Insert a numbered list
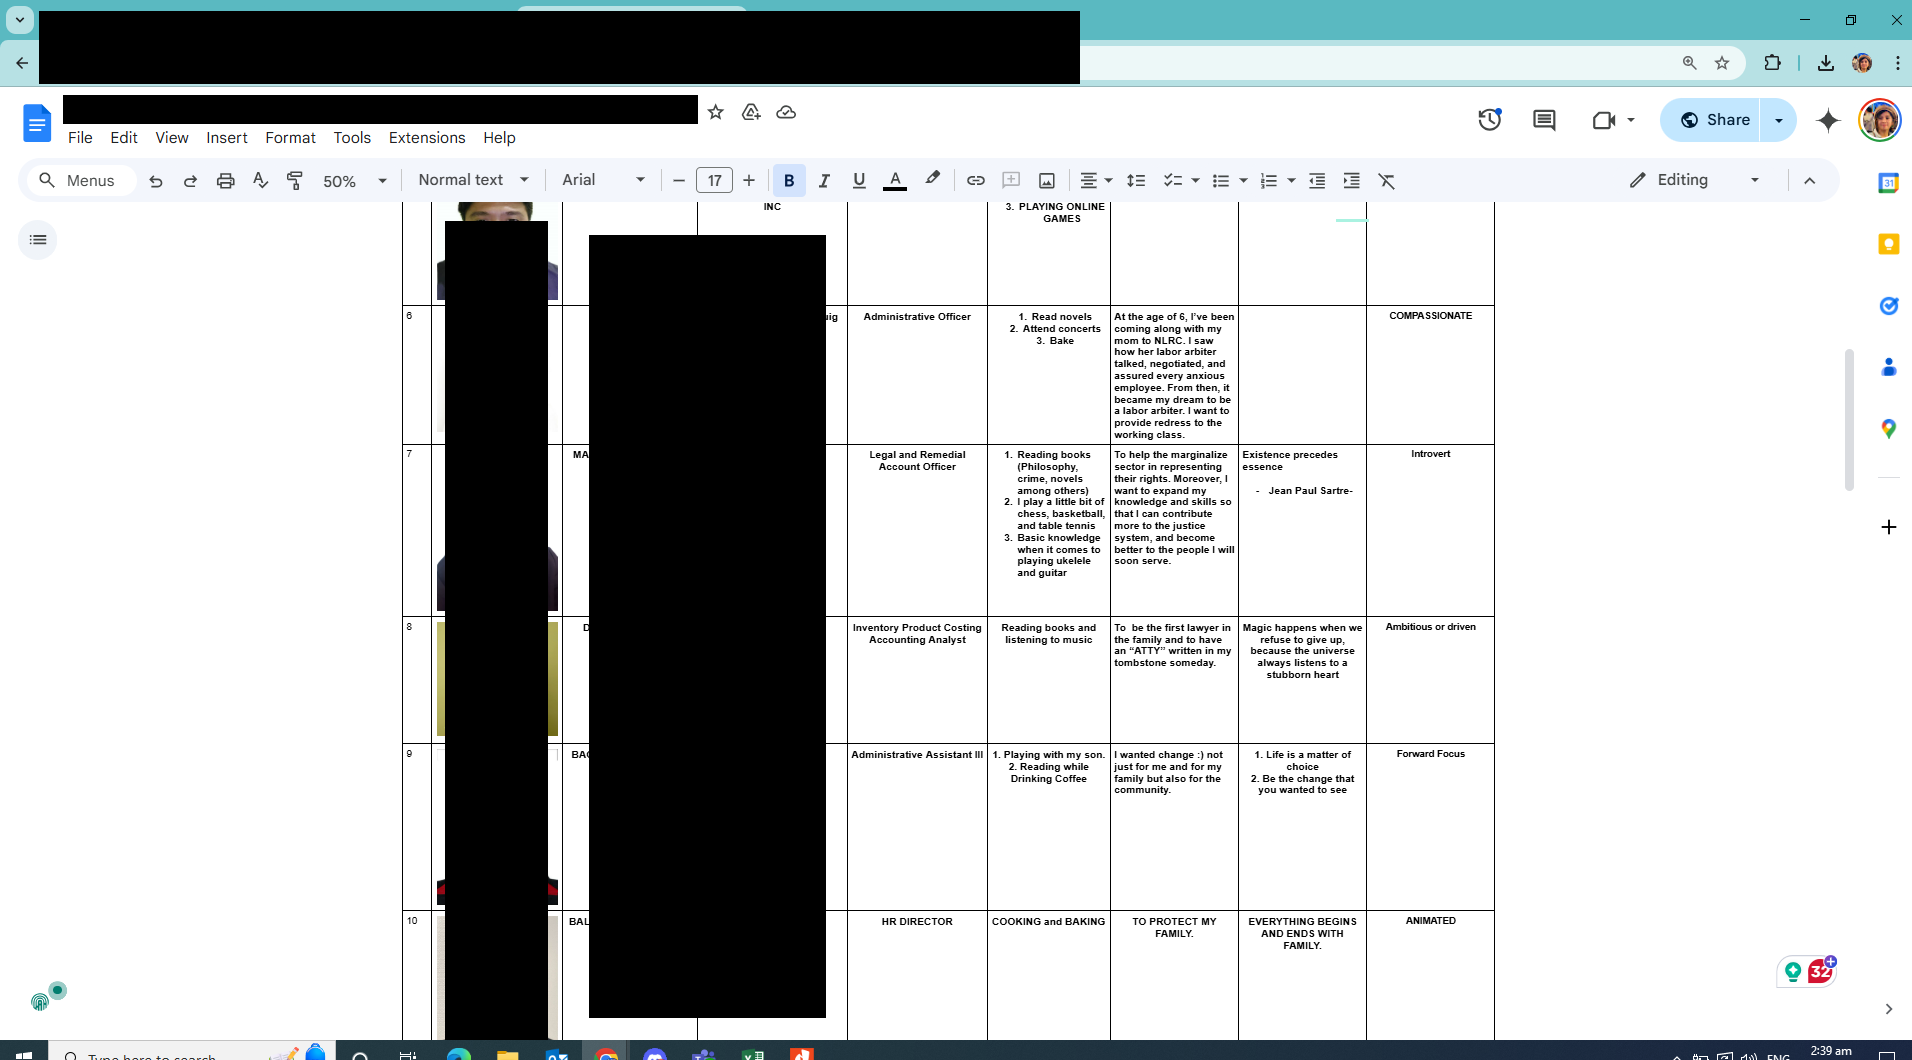Image resolution: width=1912 pixels, height=1060 pixels. [x=1269, y=181]
